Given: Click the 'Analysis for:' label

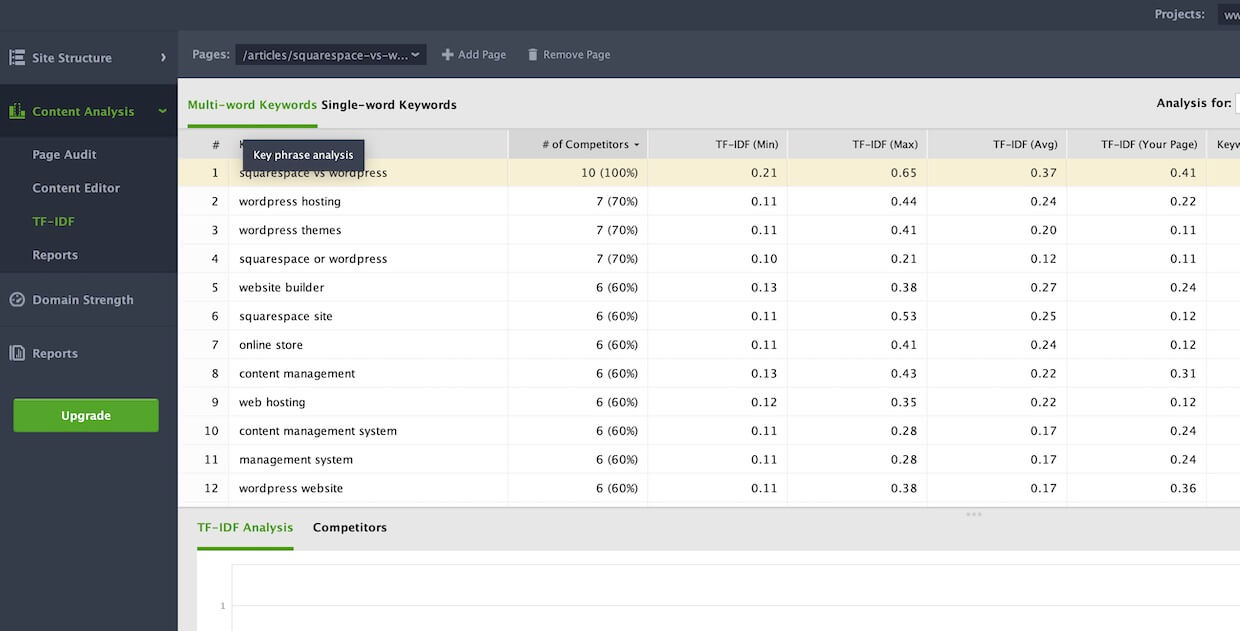Looking at the screenshot, I should tap(1194, 103).
